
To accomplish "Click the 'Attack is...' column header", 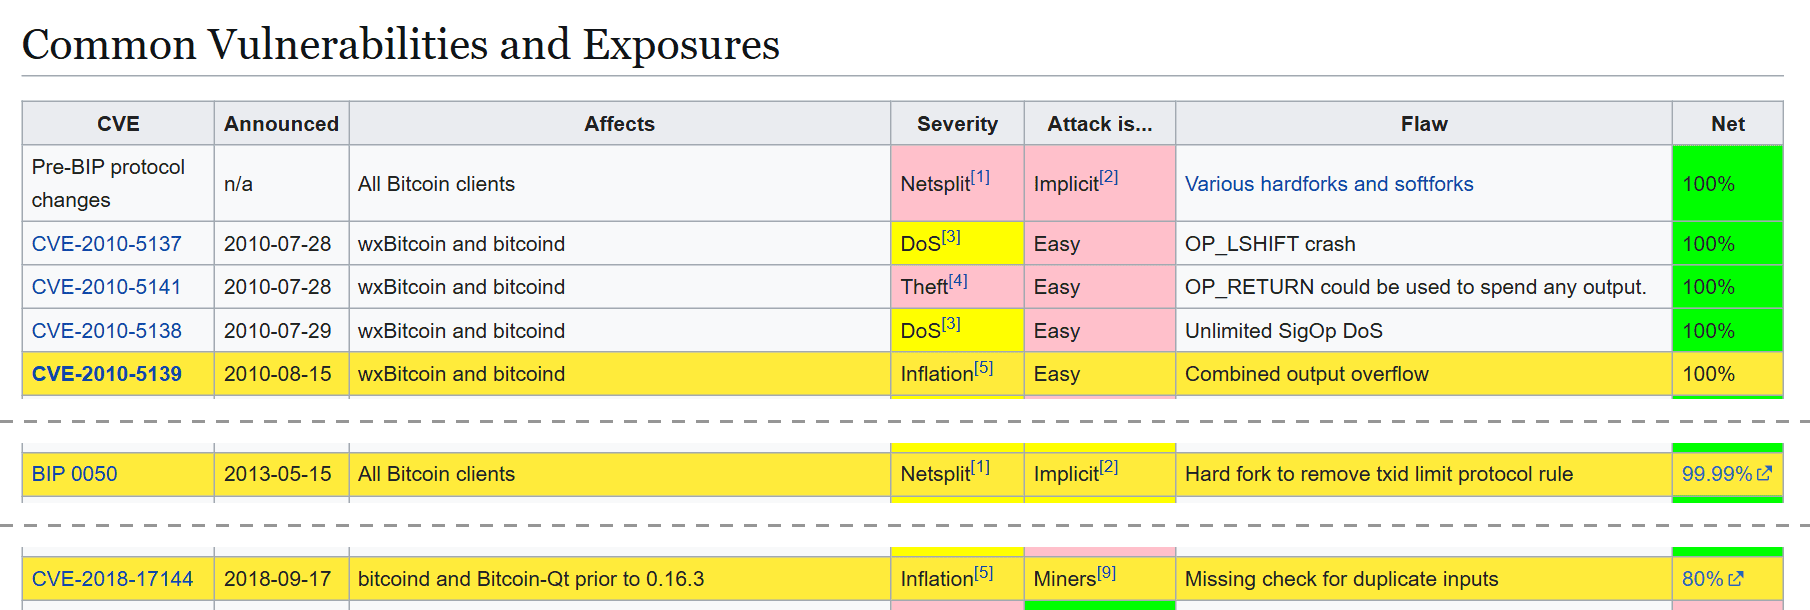I will [1100, 124].
